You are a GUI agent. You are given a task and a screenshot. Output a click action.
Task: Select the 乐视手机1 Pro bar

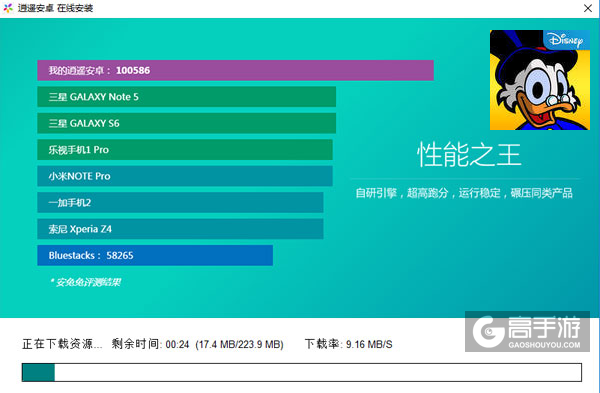point(185,149)
